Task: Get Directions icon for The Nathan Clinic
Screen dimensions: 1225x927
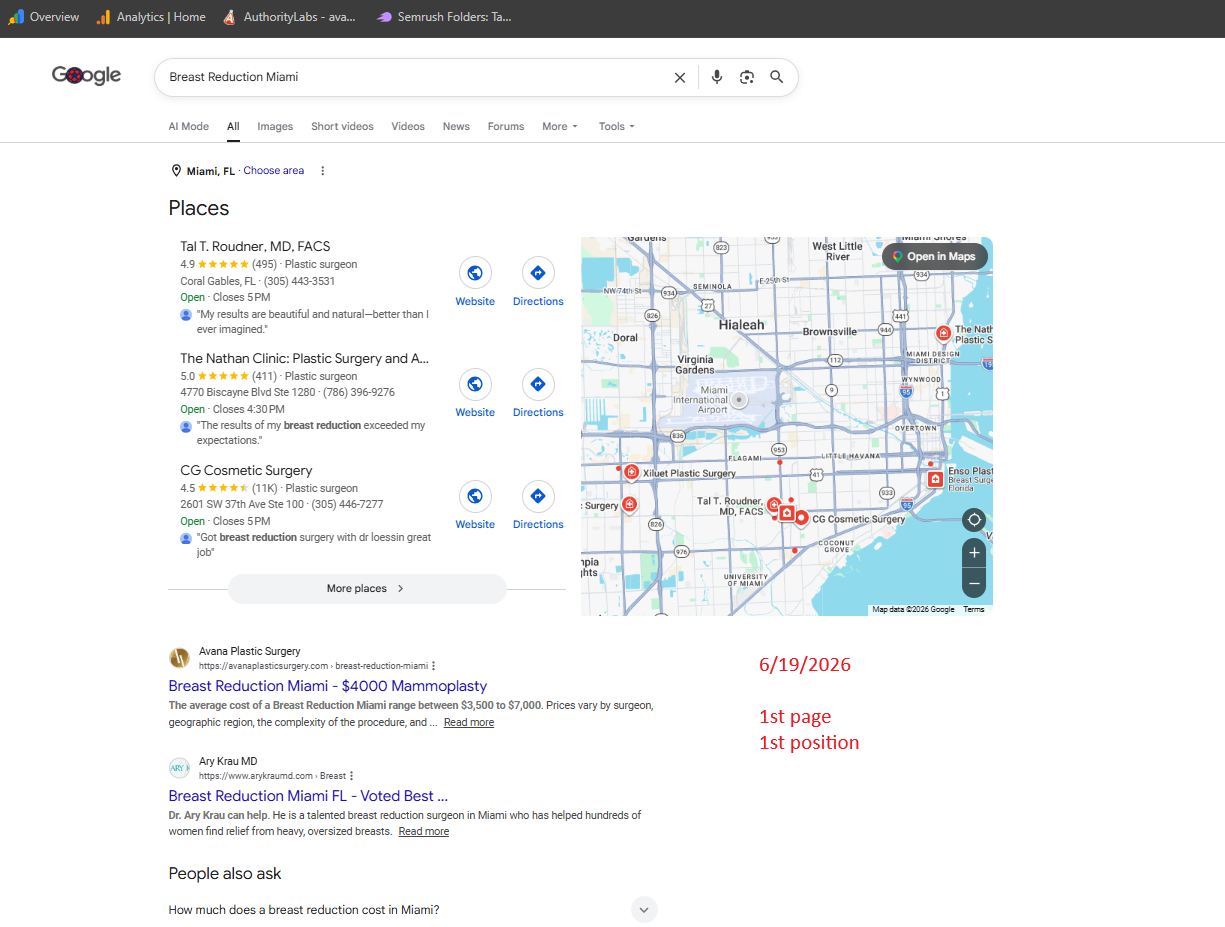Action: click(x=538, y=384)
